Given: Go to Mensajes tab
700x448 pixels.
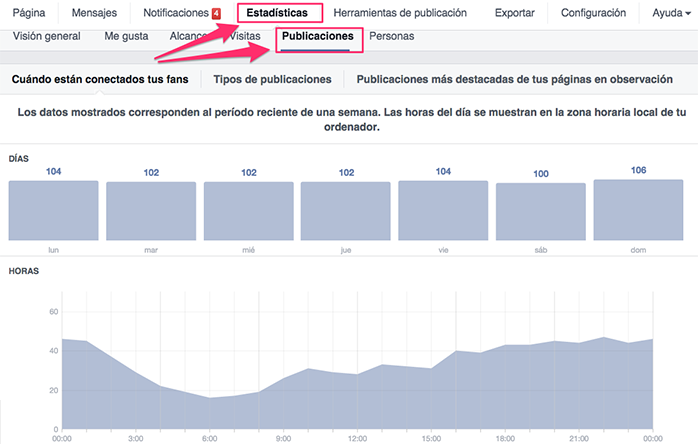Looking at the screenshot, I should coord(95,13).
